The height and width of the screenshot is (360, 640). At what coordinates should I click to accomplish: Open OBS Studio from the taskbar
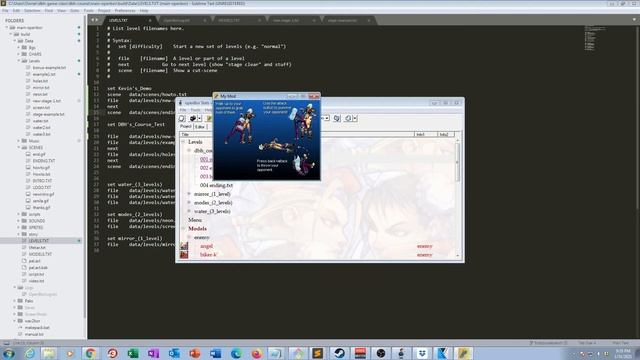pyautogui.click(x=380, y=353)
